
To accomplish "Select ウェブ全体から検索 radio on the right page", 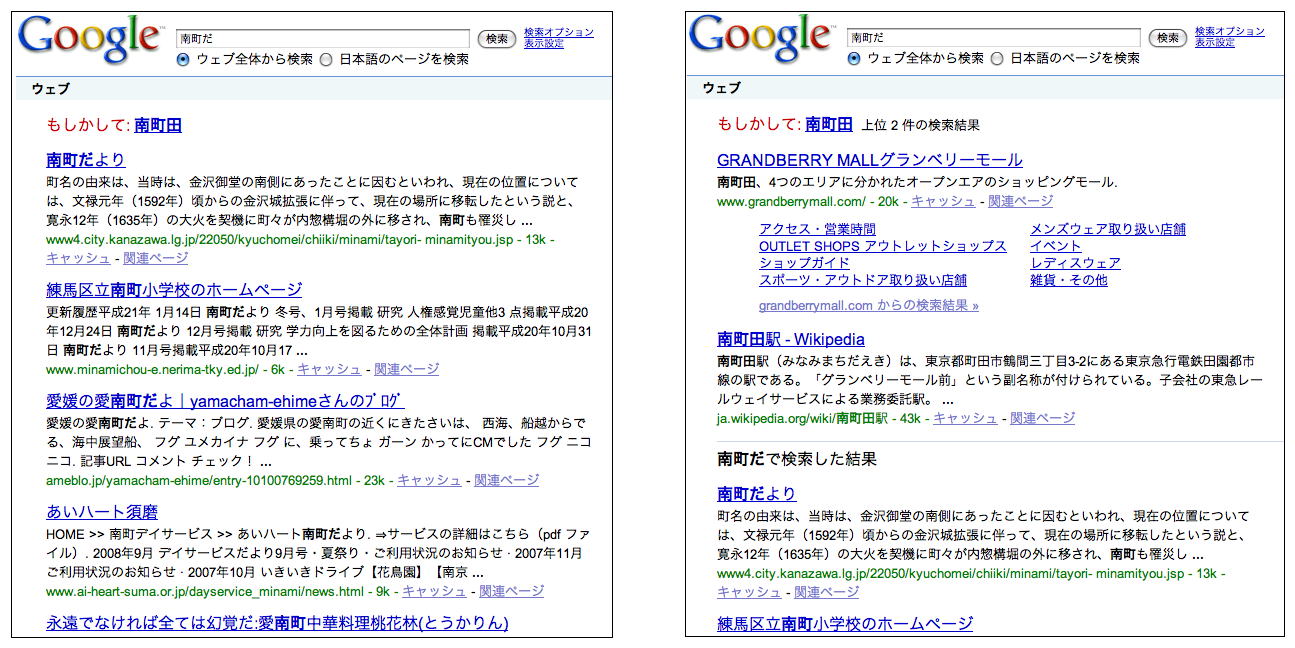I will pyautogui.click(x=854, y=59).
